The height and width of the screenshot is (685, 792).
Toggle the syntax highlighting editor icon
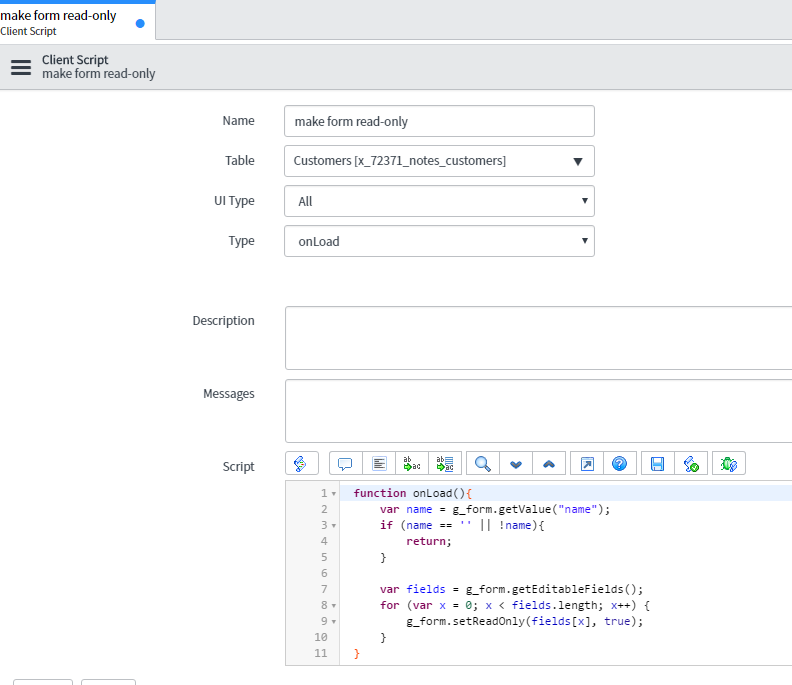[x=301, y=464]
